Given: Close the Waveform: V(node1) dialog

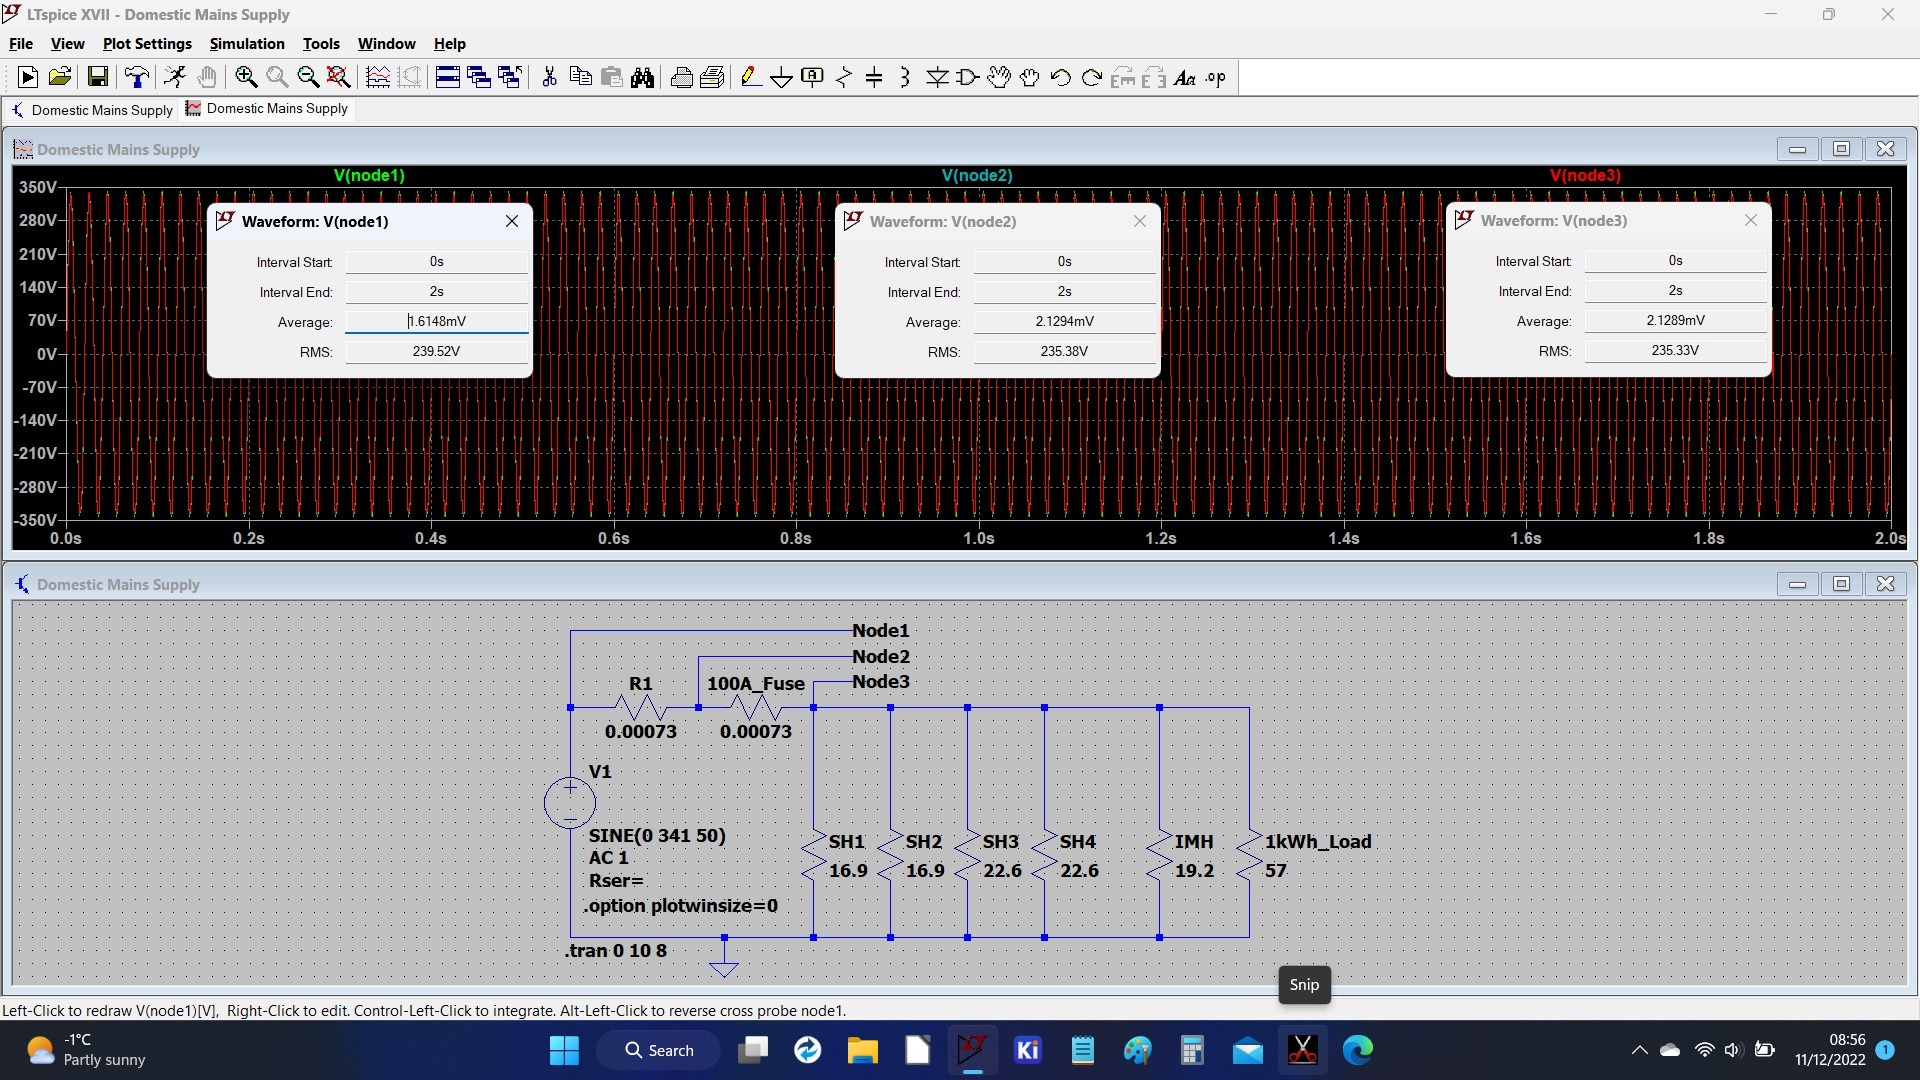Looking at the screenshot, I should [512, 221].
